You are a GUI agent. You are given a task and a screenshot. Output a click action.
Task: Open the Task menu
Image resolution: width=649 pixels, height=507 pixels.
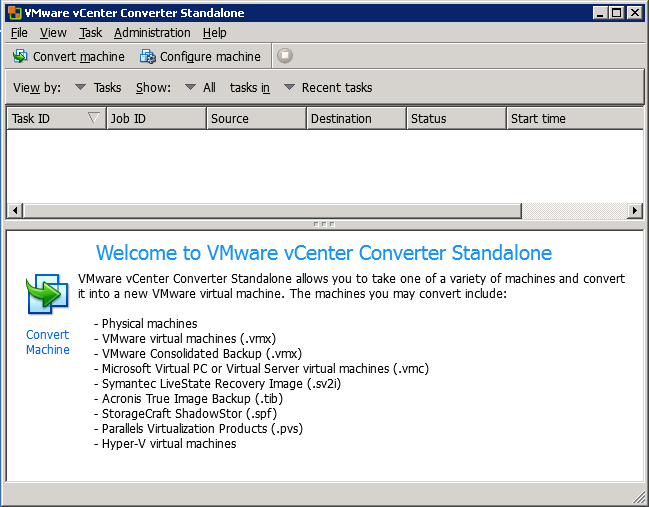point(90,33)
